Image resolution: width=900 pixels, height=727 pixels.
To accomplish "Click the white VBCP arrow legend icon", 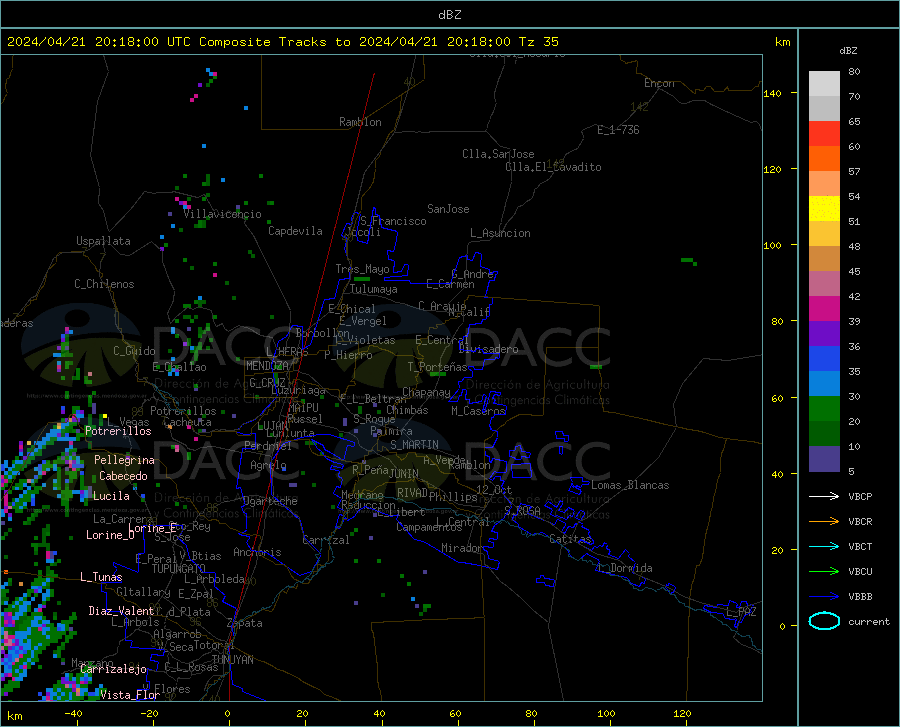I will 824,496.
